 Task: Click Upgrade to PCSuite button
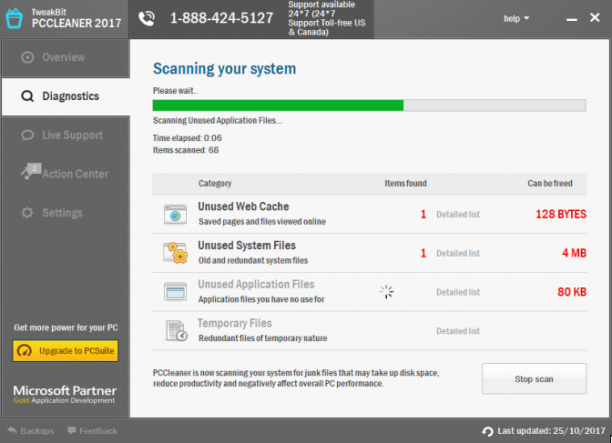click(x=66, y=350)
